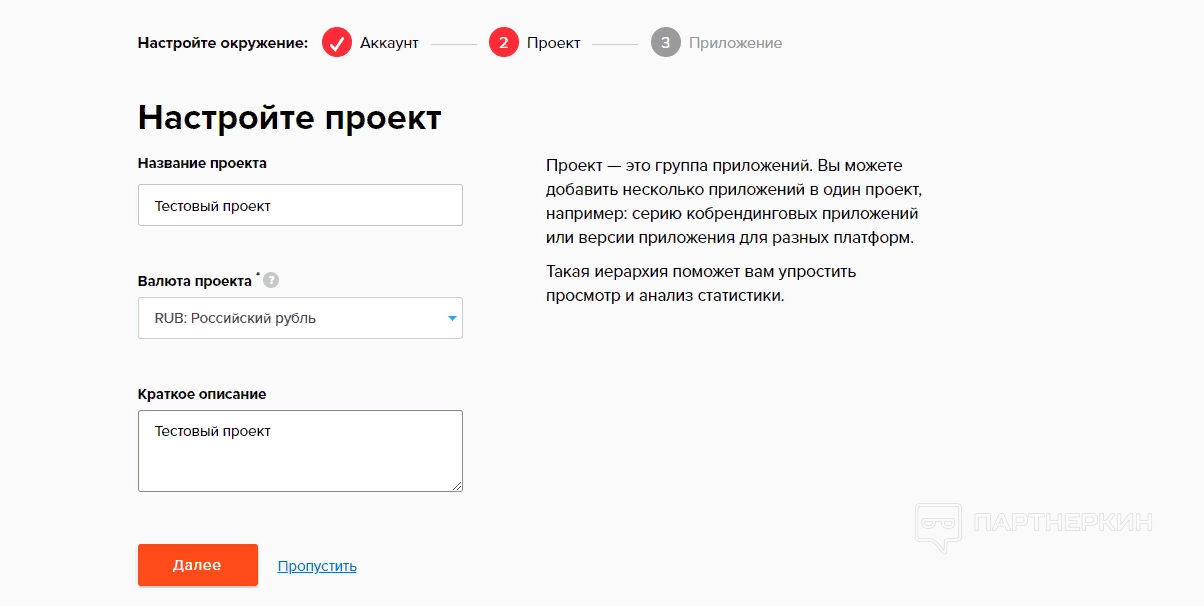Grab the description textarea resize handle
Image resolution: width=1204 pixels, height=606 pixels.
(457, 485)
